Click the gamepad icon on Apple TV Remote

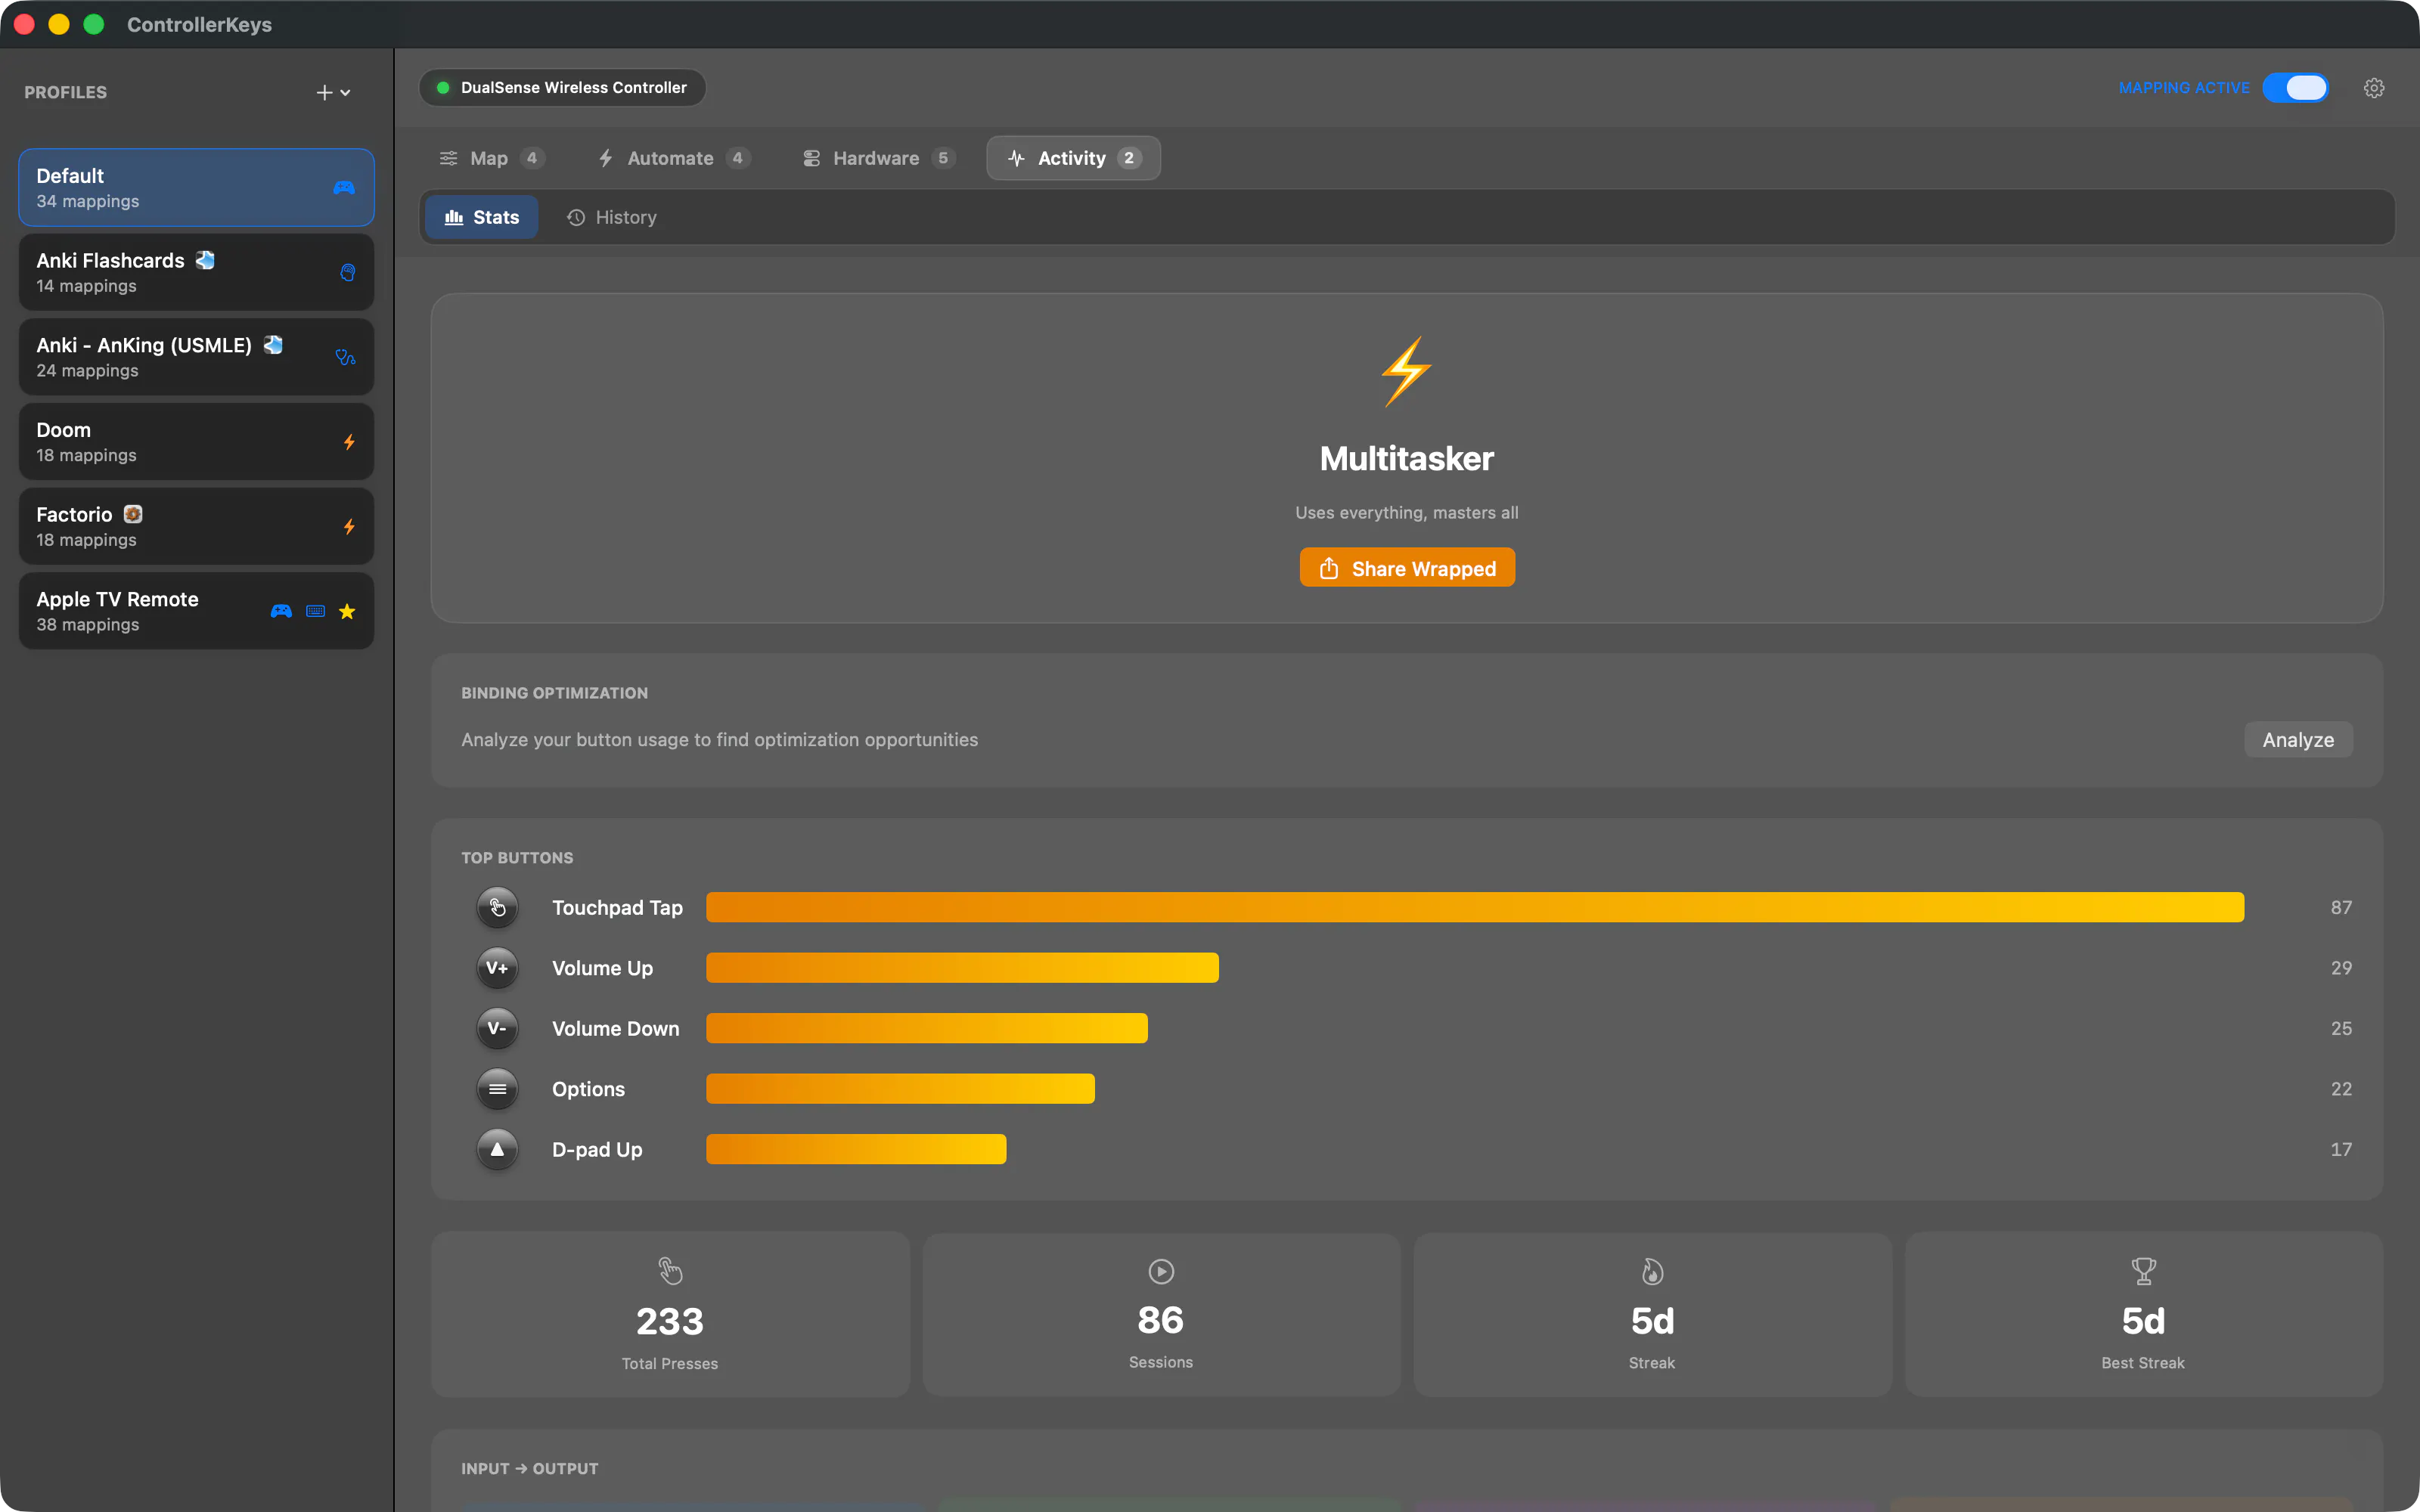pyautogui.click(x=281, y=611)
